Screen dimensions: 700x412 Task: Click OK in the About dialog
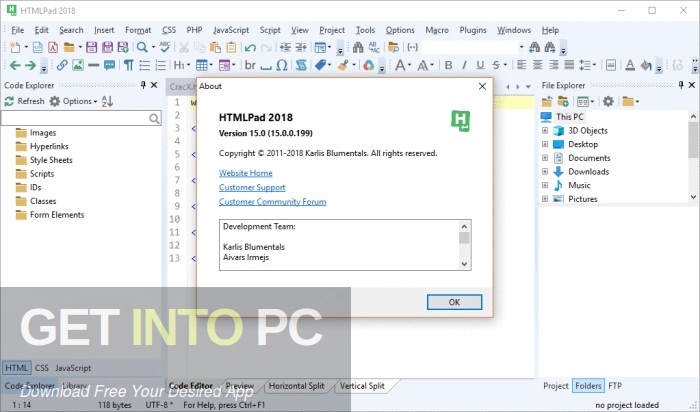tap(454, 302)
